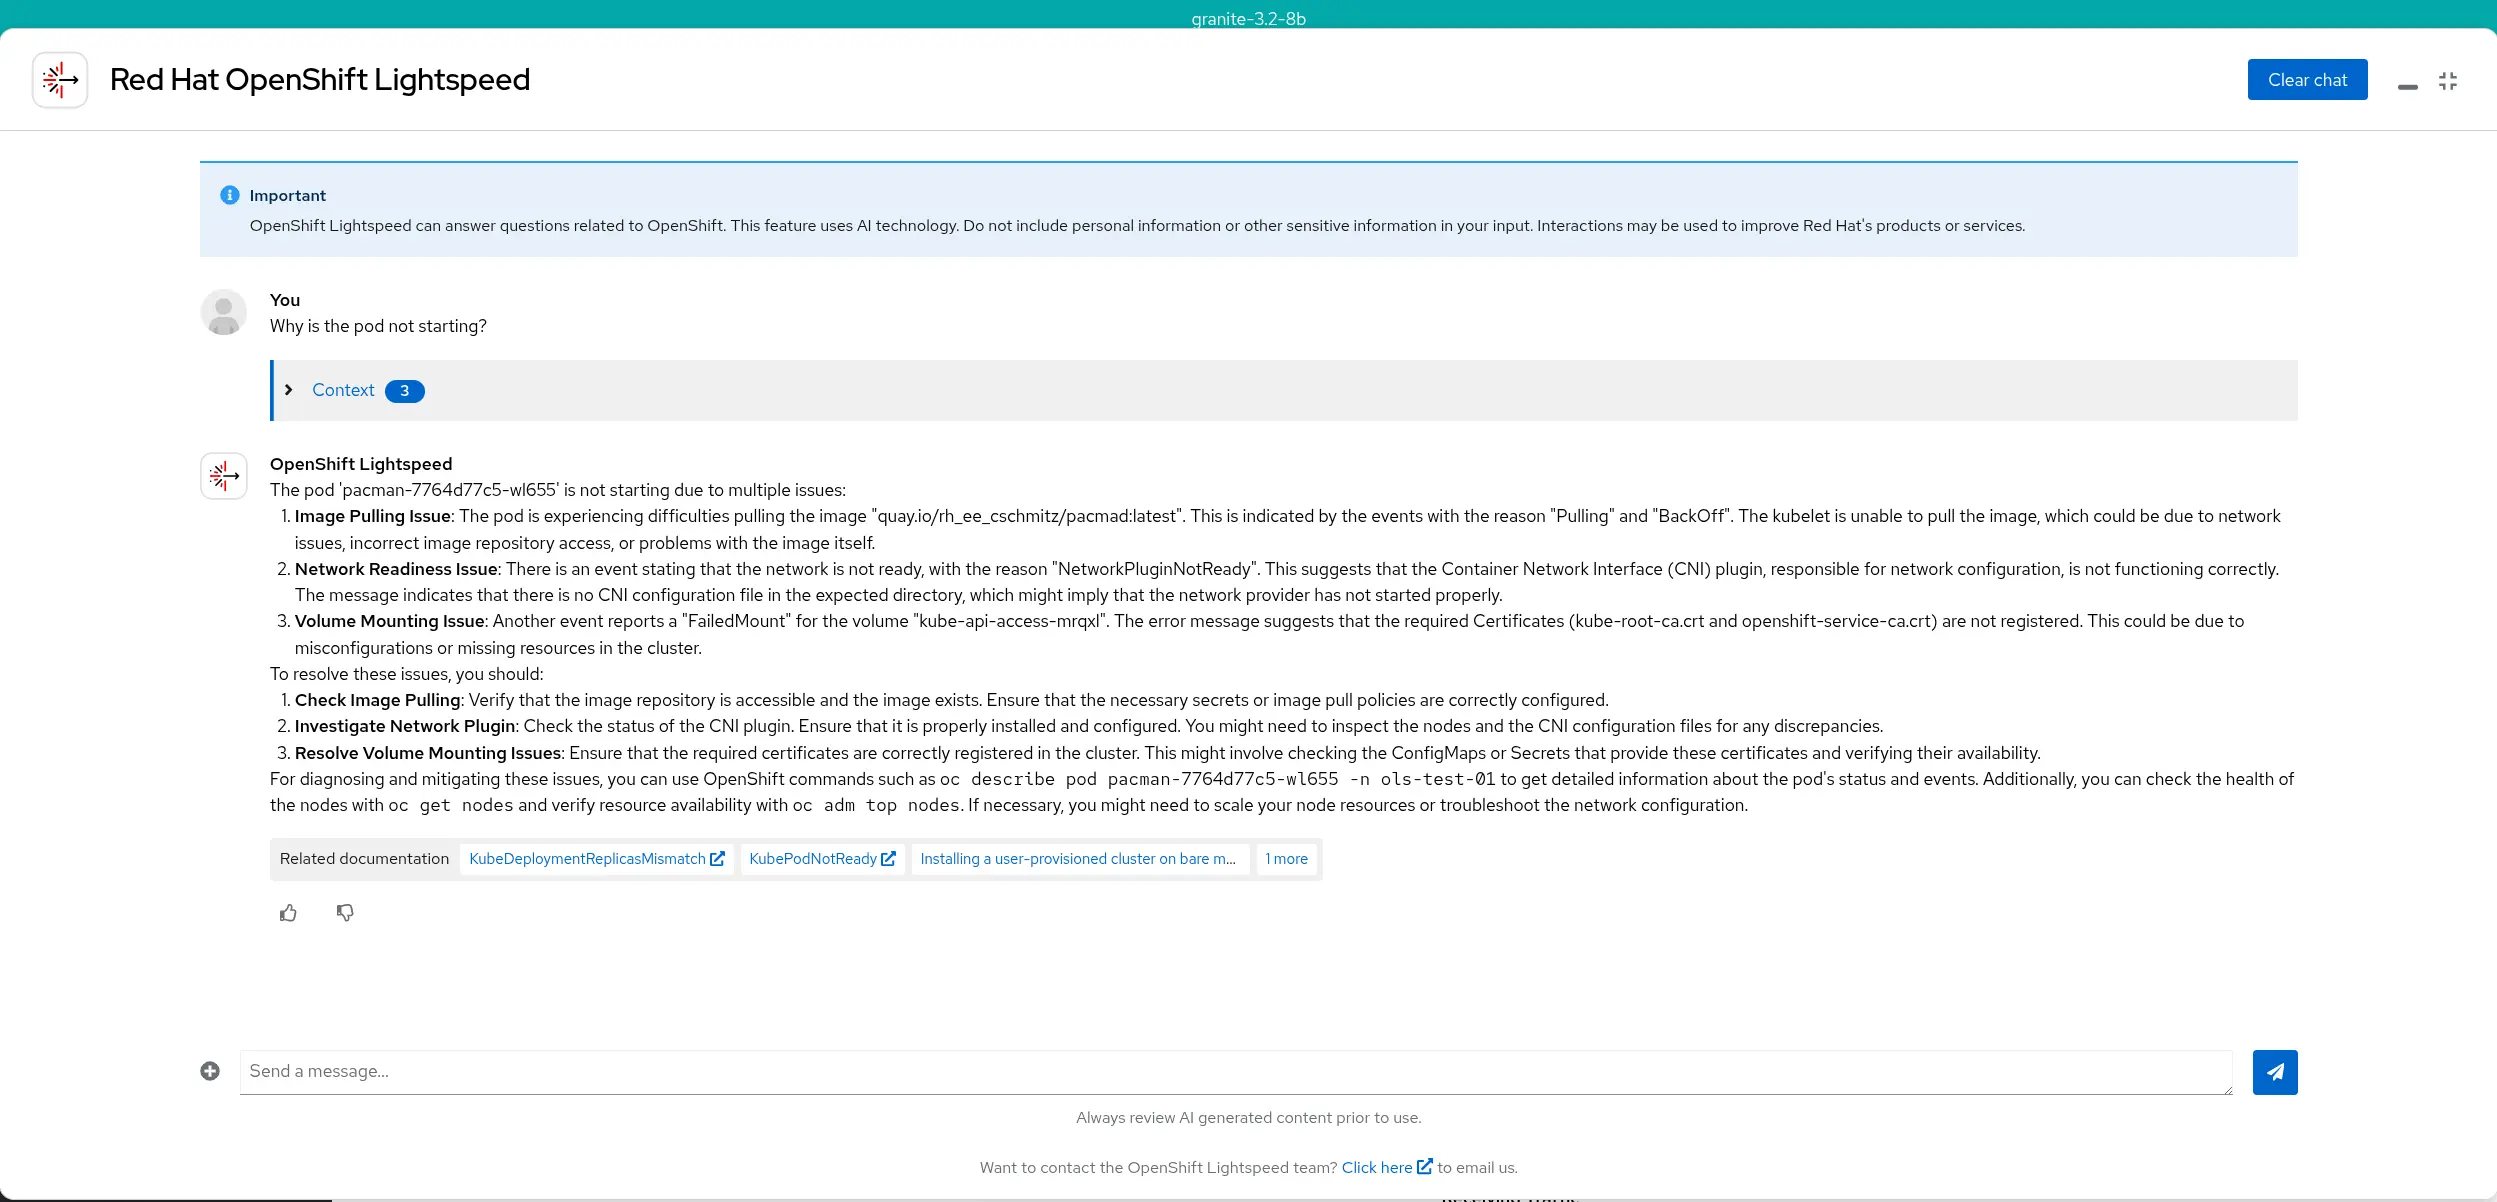2497x1202 pixels.
Task: Click the 'Red Hat OpenShift Lightspeed' title
Action: point(320,80)
